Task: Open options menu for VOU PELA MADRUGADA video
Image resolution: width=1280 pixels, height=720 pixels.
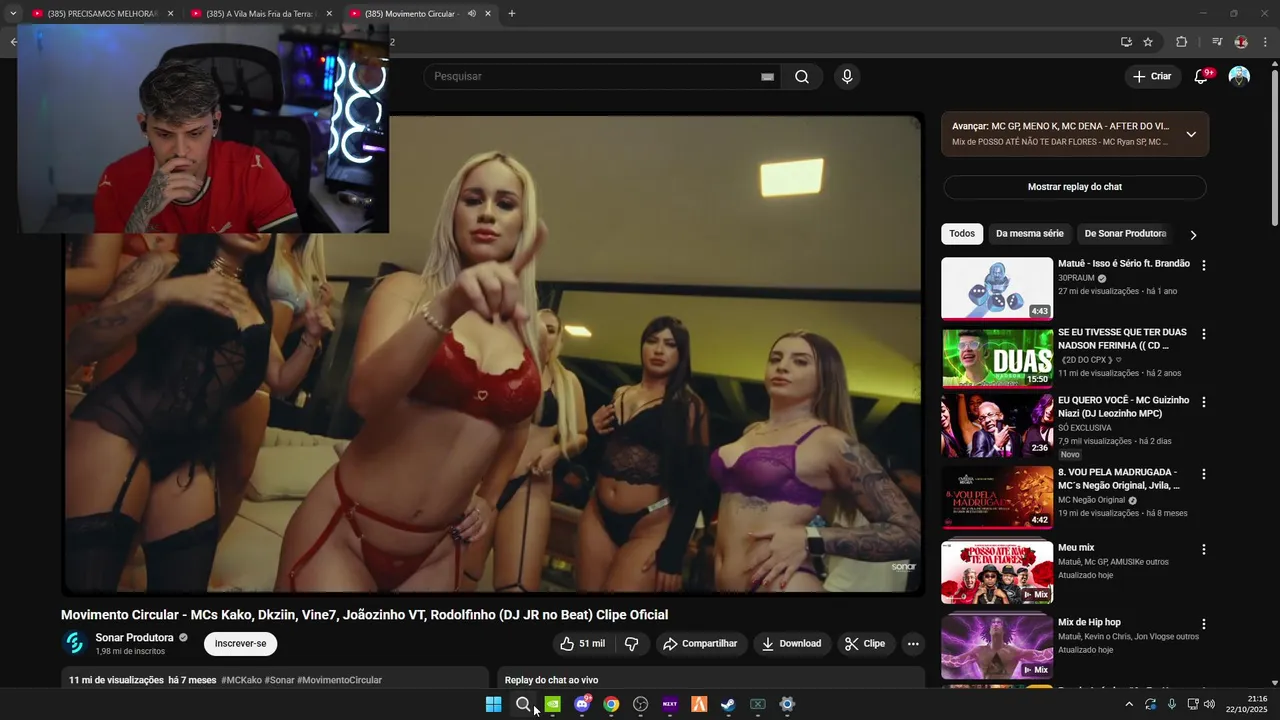Action: click(1203, 474)
